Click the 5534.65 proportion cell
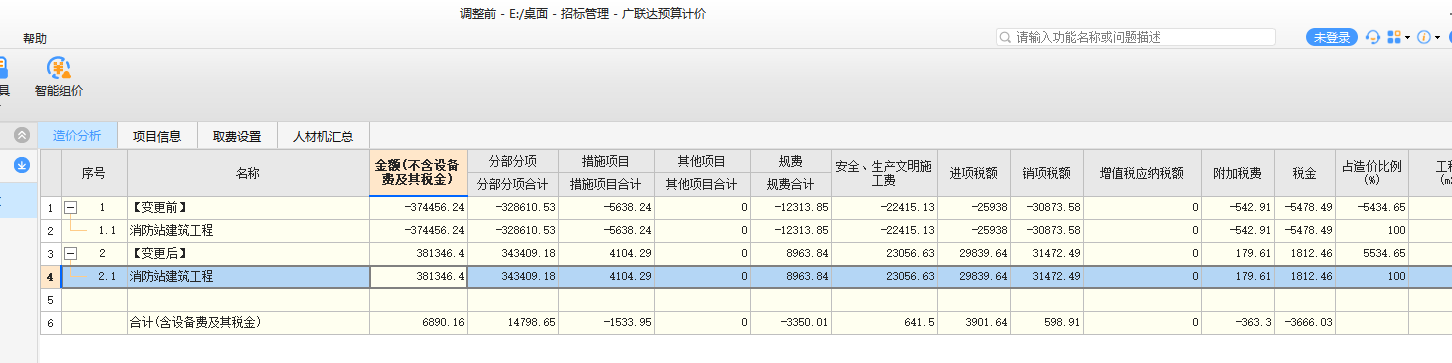This screenshot has height=363, width=1452. click(1371, 254)
